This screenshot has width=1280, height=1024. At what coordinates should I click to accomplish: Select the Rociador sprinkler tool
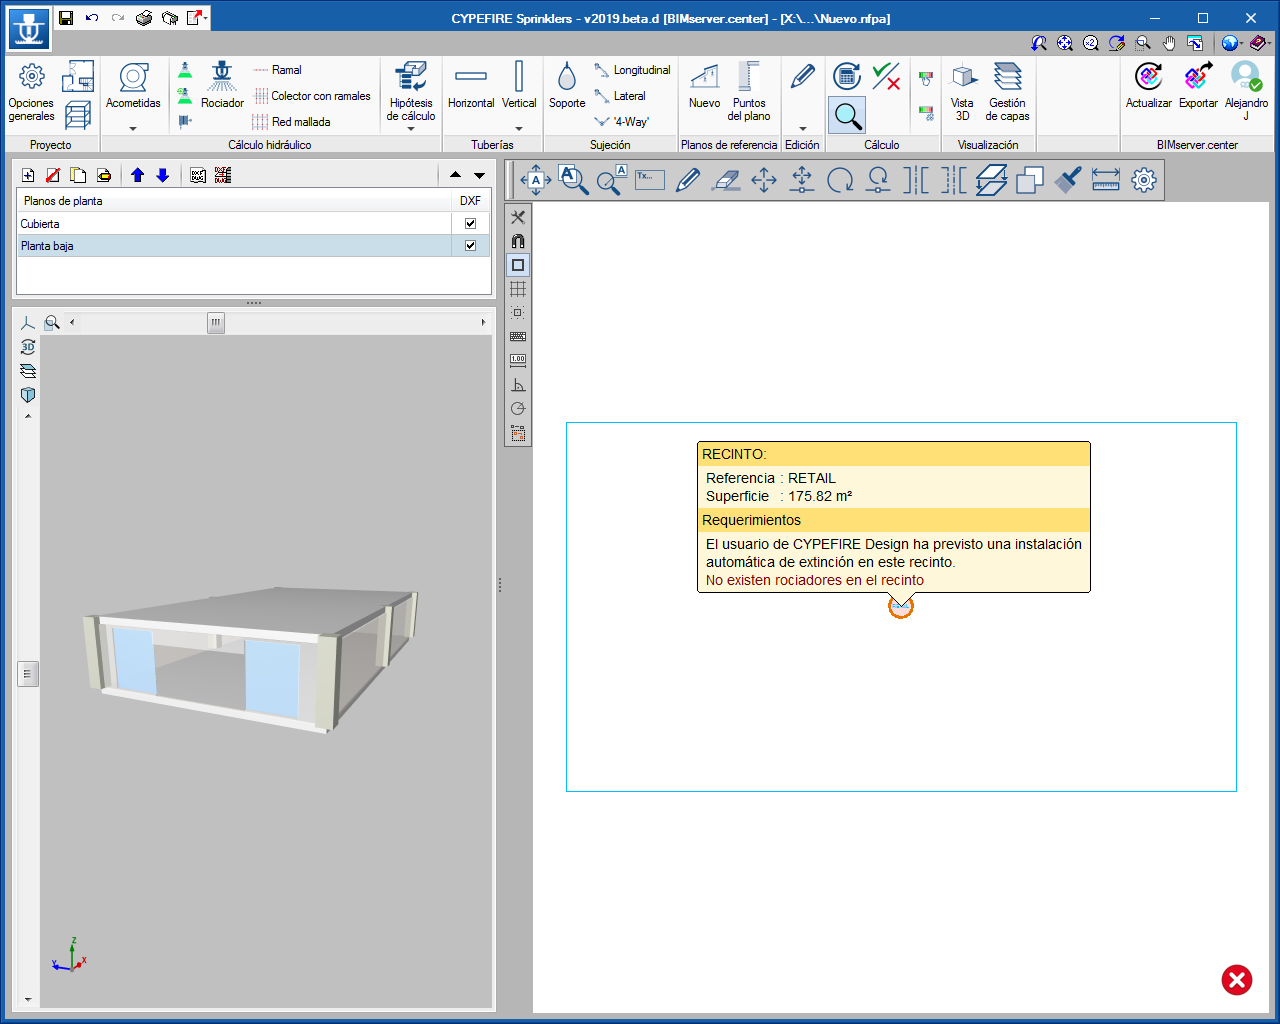[x=222, y=85]
